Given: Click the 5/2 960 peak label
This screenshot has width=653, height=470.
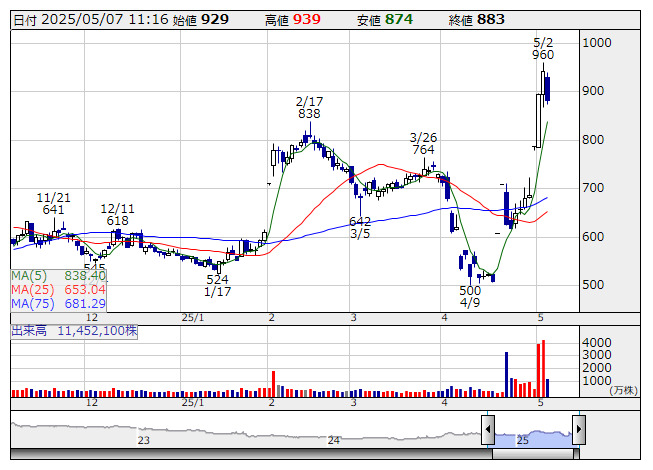Looking at the screenshot, I should 543,49.
